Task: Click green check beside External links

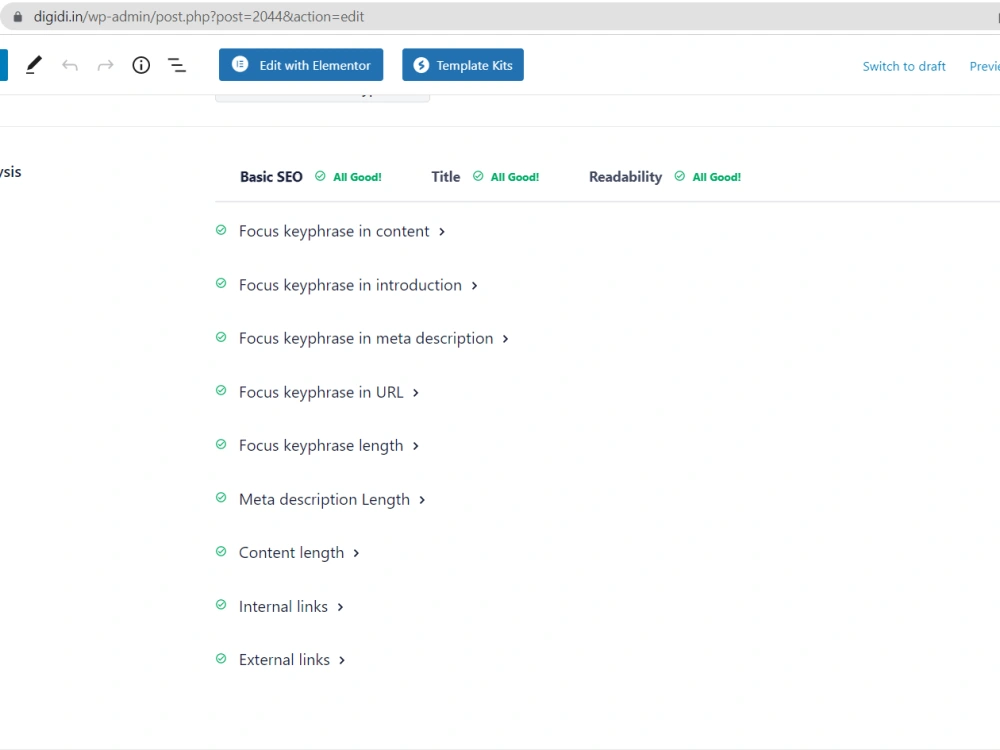Action: coord(221,658)
